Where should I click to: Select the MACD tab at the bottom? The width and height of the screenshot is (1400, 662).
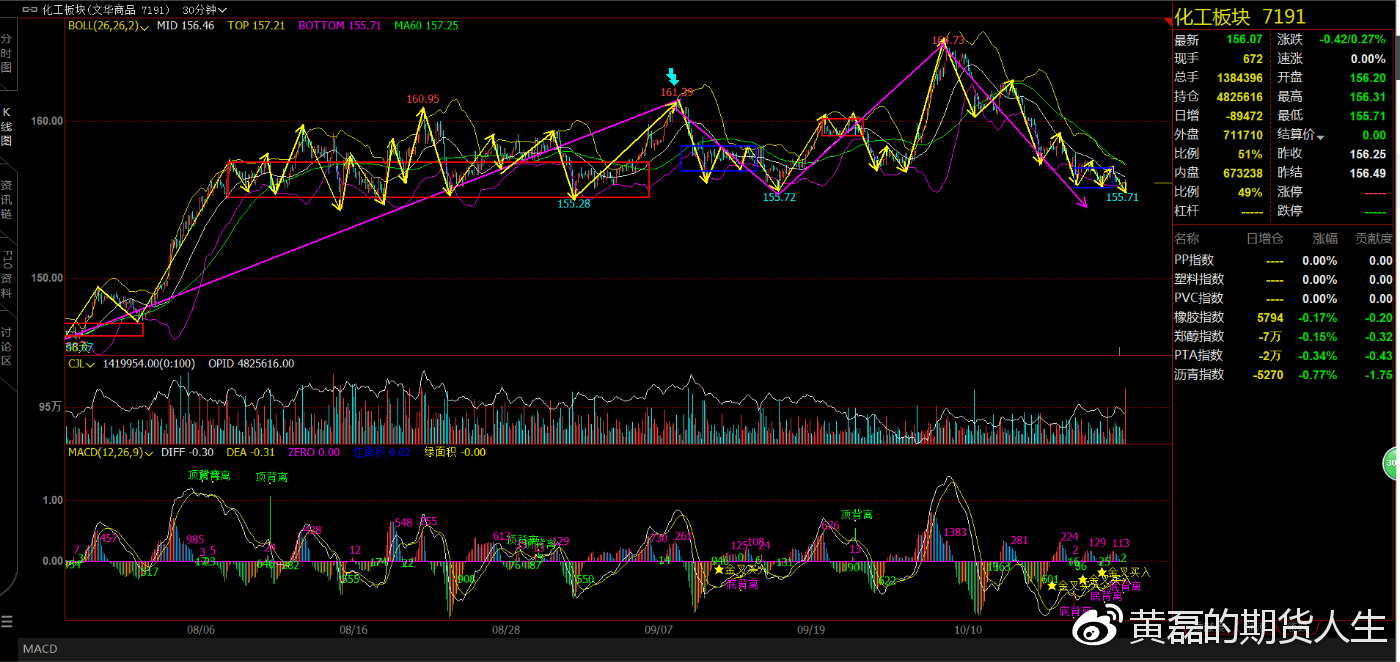tap(40, 649)
